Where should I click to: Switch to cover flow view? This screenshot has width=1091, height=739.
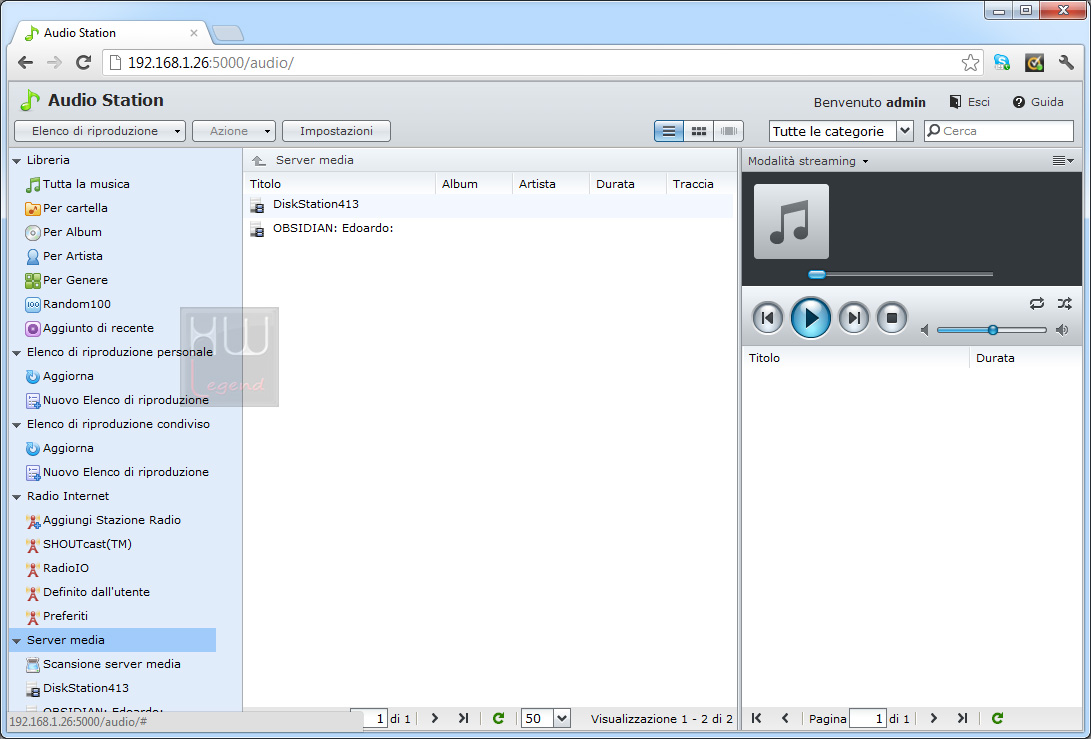(728, 131)
